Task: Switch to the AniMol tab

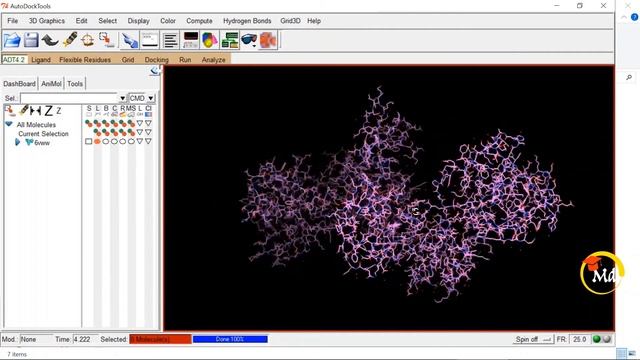Action: tap(51, 84)
